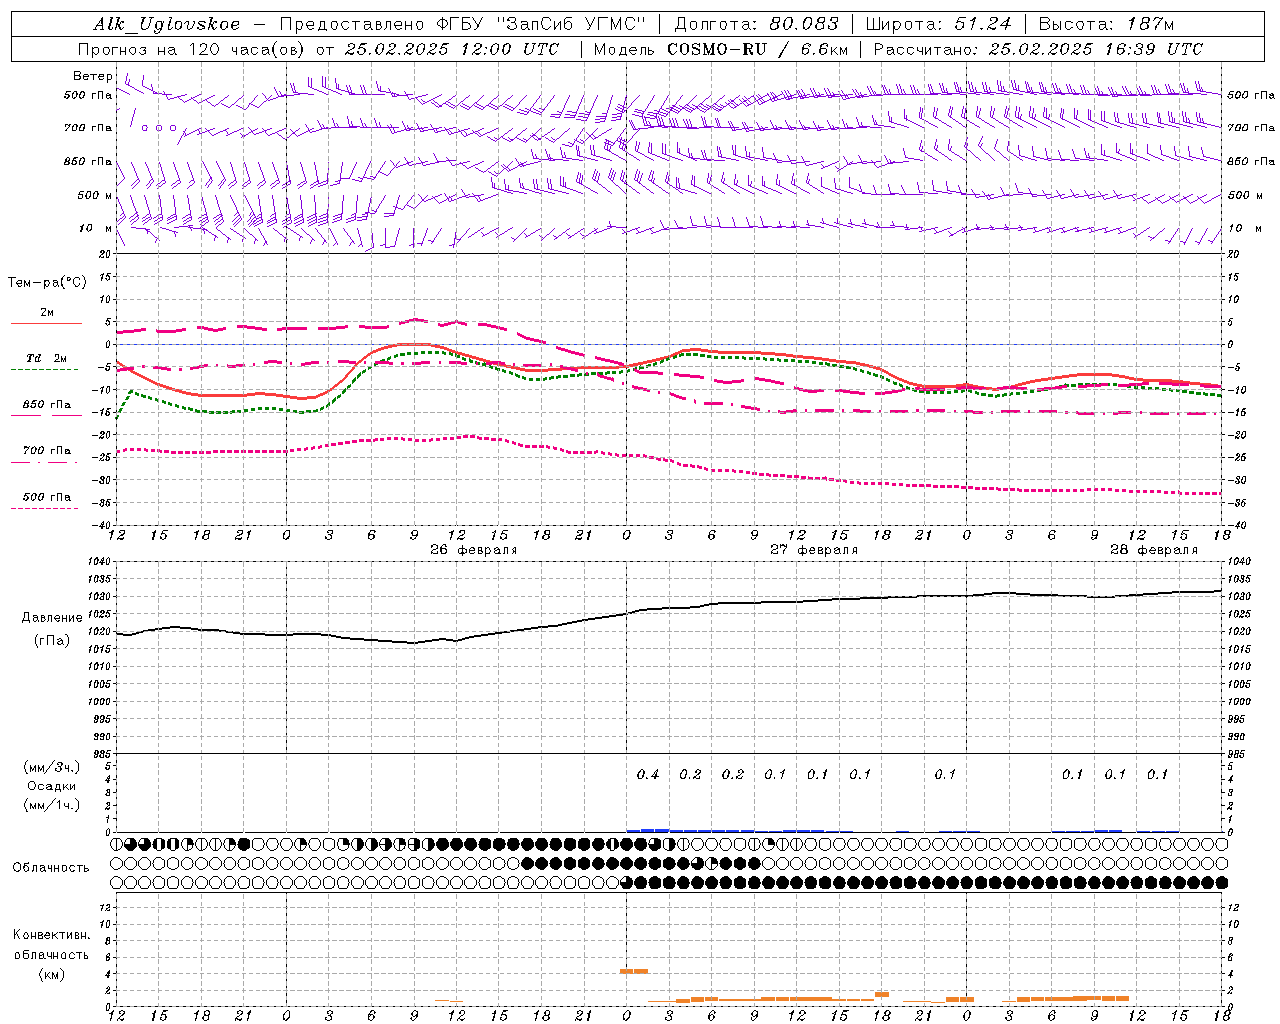Click the station name Alk_Uglovskoe in the header
The height and width of the screenshot is (1024, 1280).
point(167,24)
